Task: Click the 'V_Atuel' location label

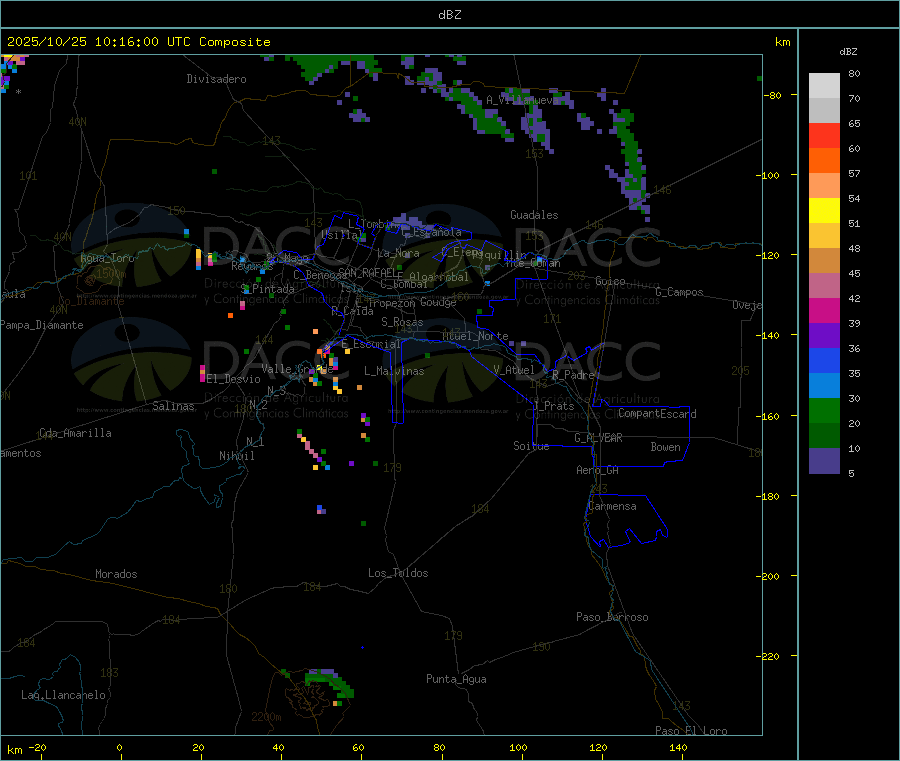Action: [x=514, y=370]
